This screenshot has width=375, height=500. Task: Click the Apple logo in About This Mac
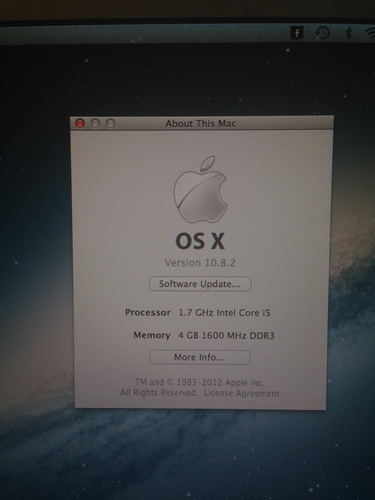click(200, 189)
